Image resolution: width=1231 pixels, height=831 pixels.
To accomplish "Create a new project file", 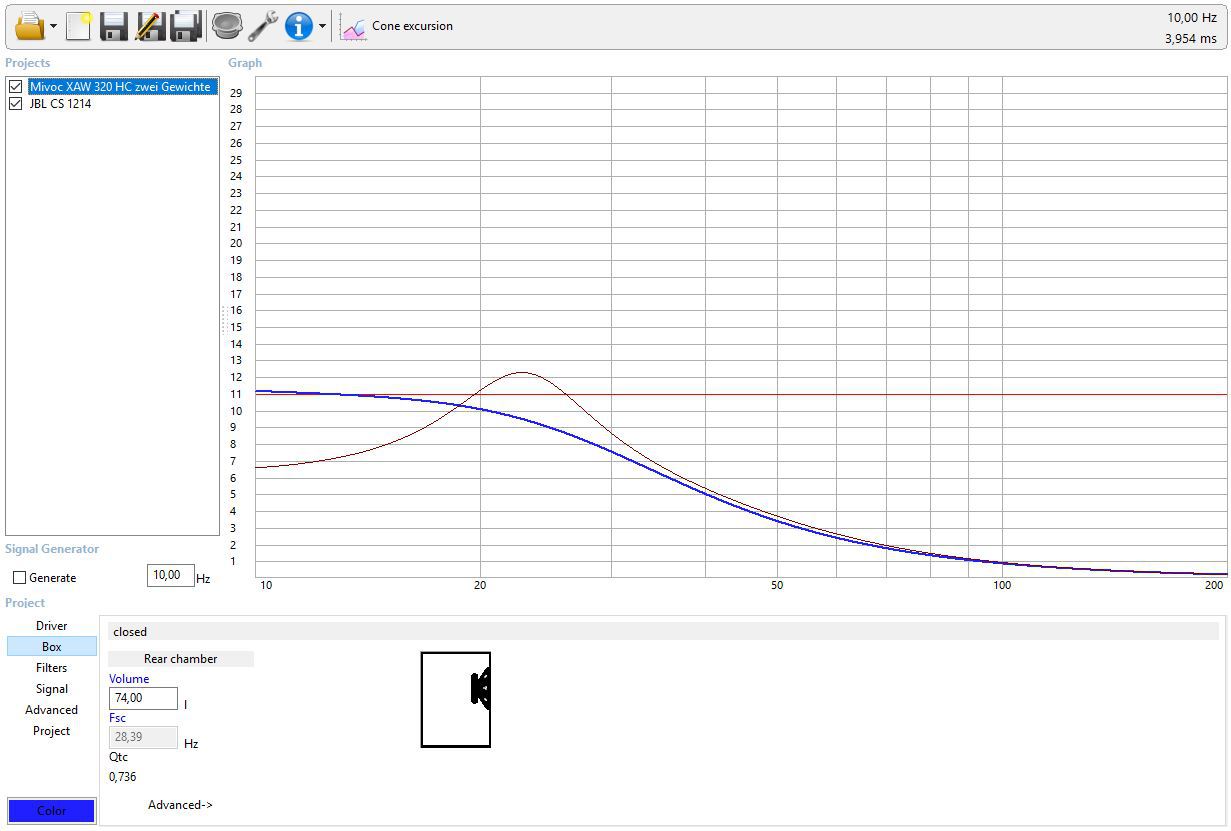I will [79, 26].
